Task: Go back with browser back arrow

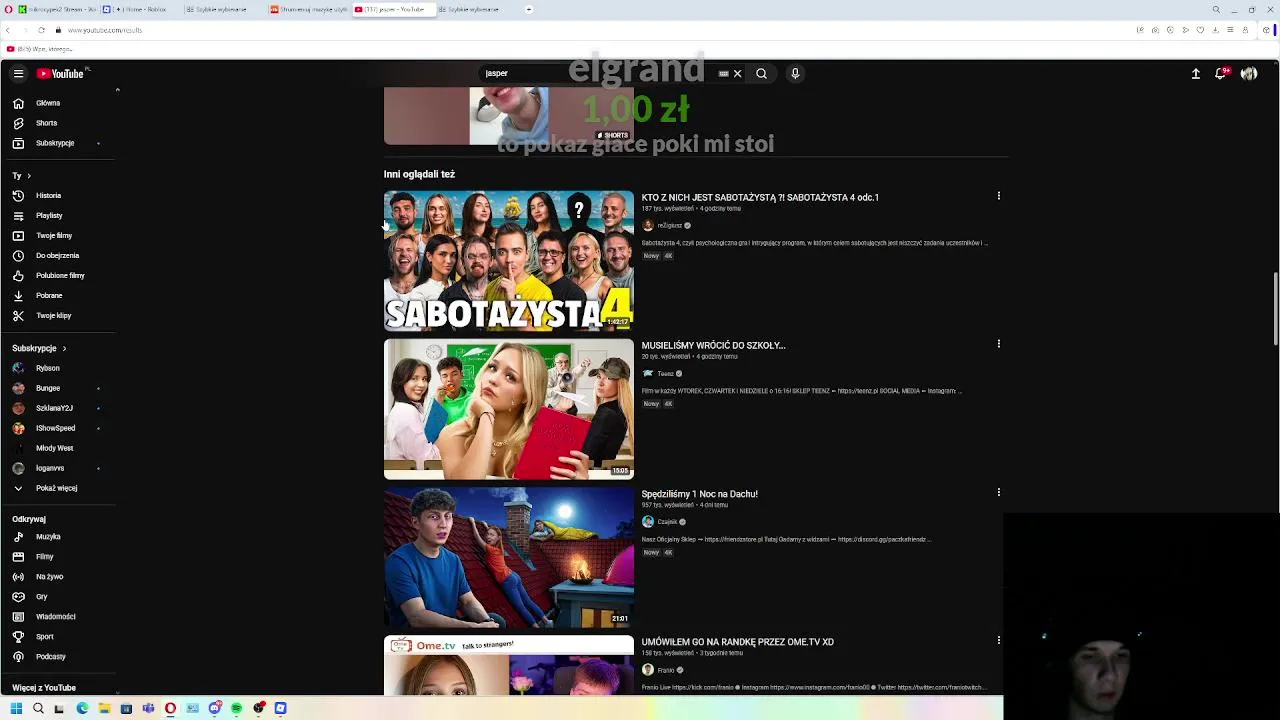Action: [8, 30]
